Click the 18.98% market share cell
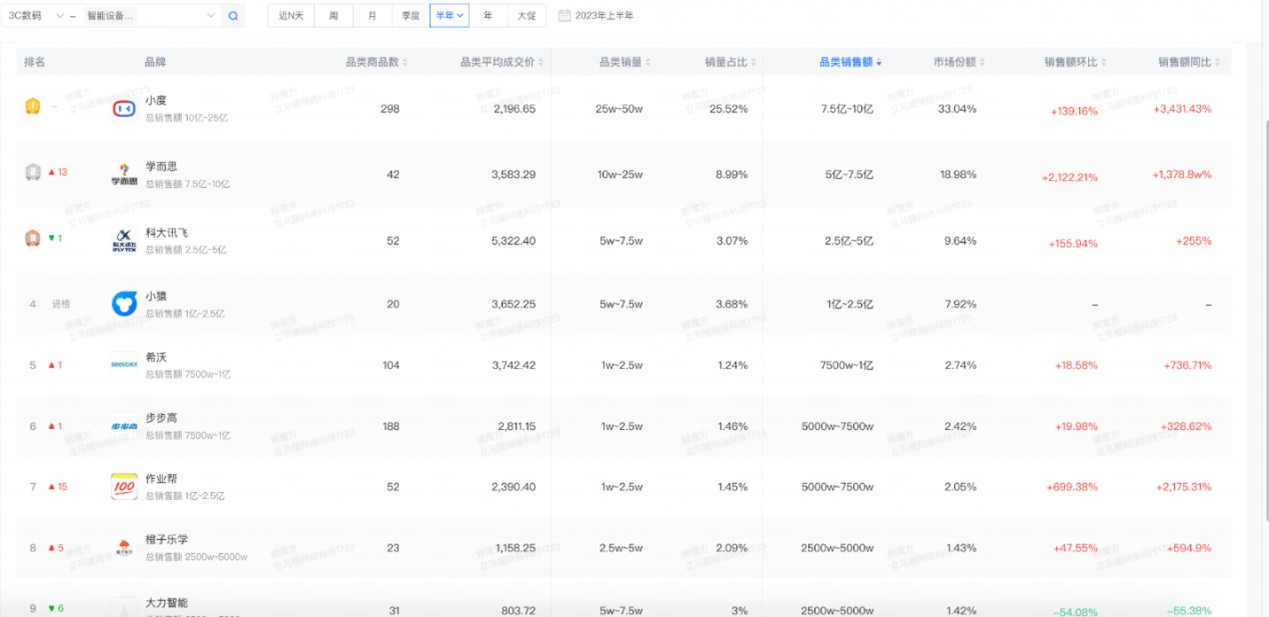The width and height of the screenshot is (1269, 617). [958, 174]
